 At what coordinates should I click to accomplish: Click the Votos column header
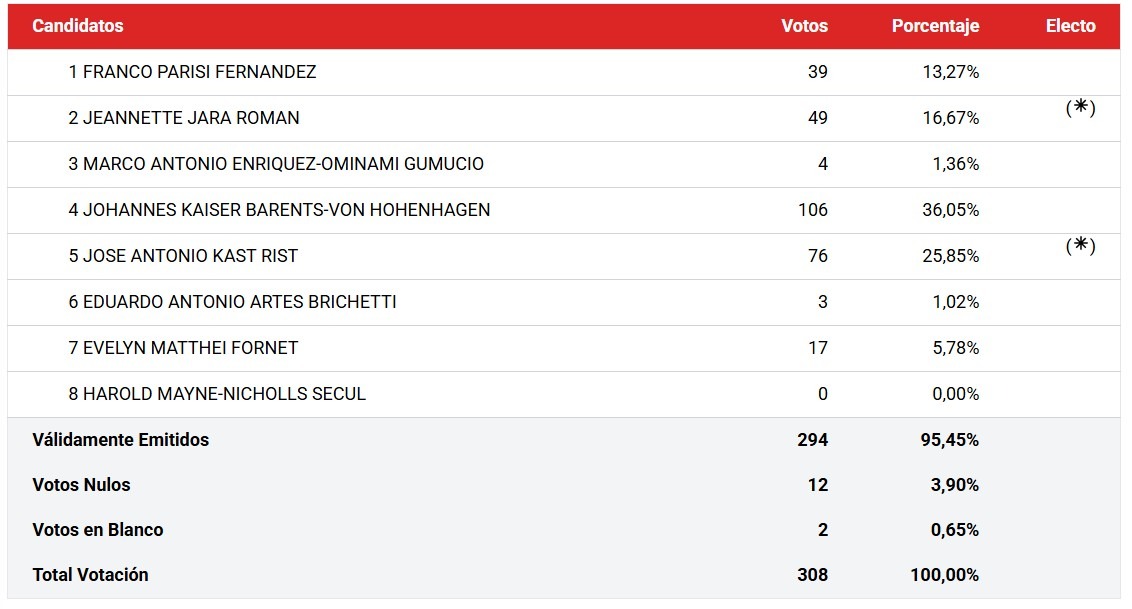tap(804, 26)
